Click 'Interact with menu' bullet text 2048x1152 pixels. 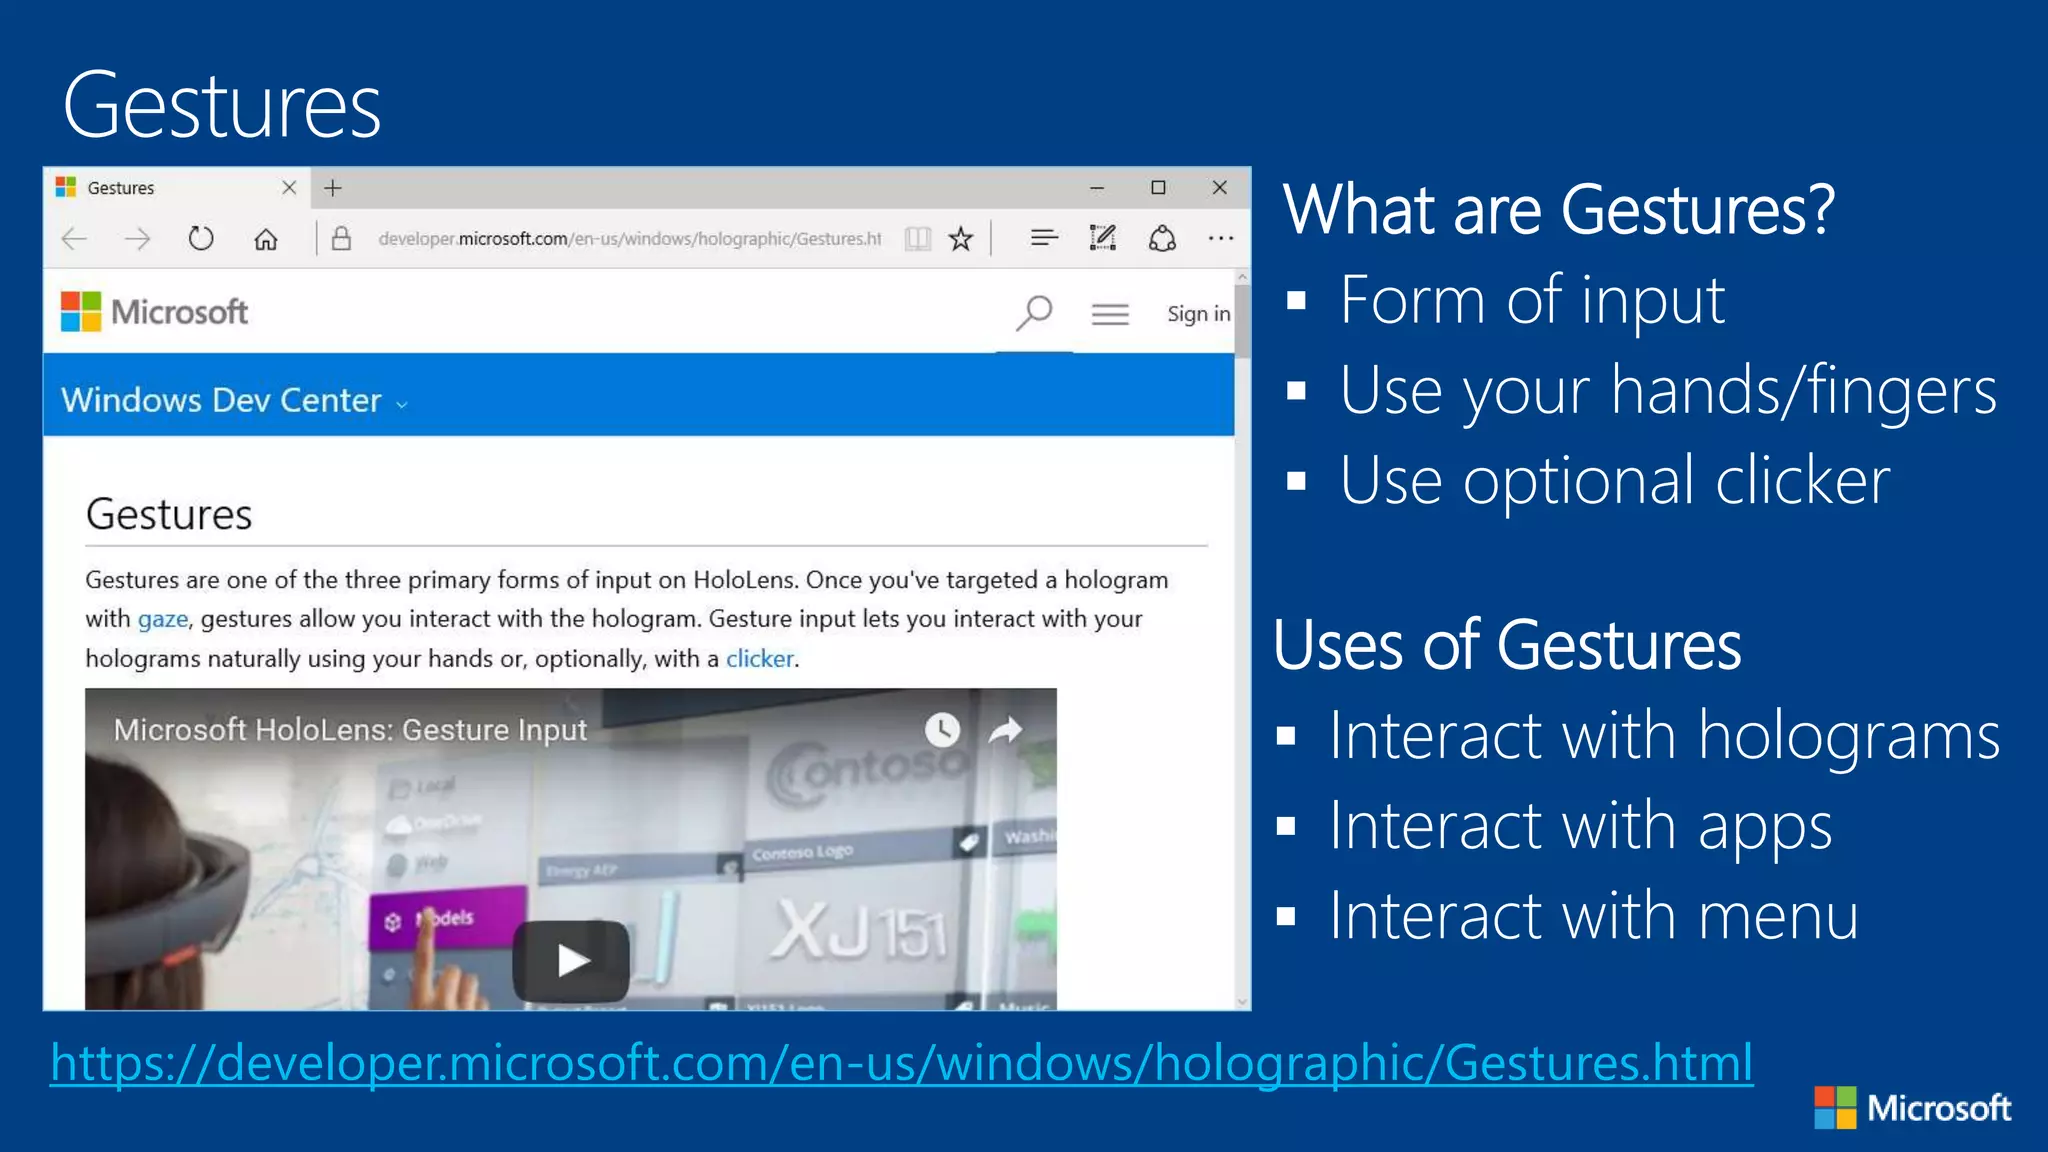coord(1593,916)
